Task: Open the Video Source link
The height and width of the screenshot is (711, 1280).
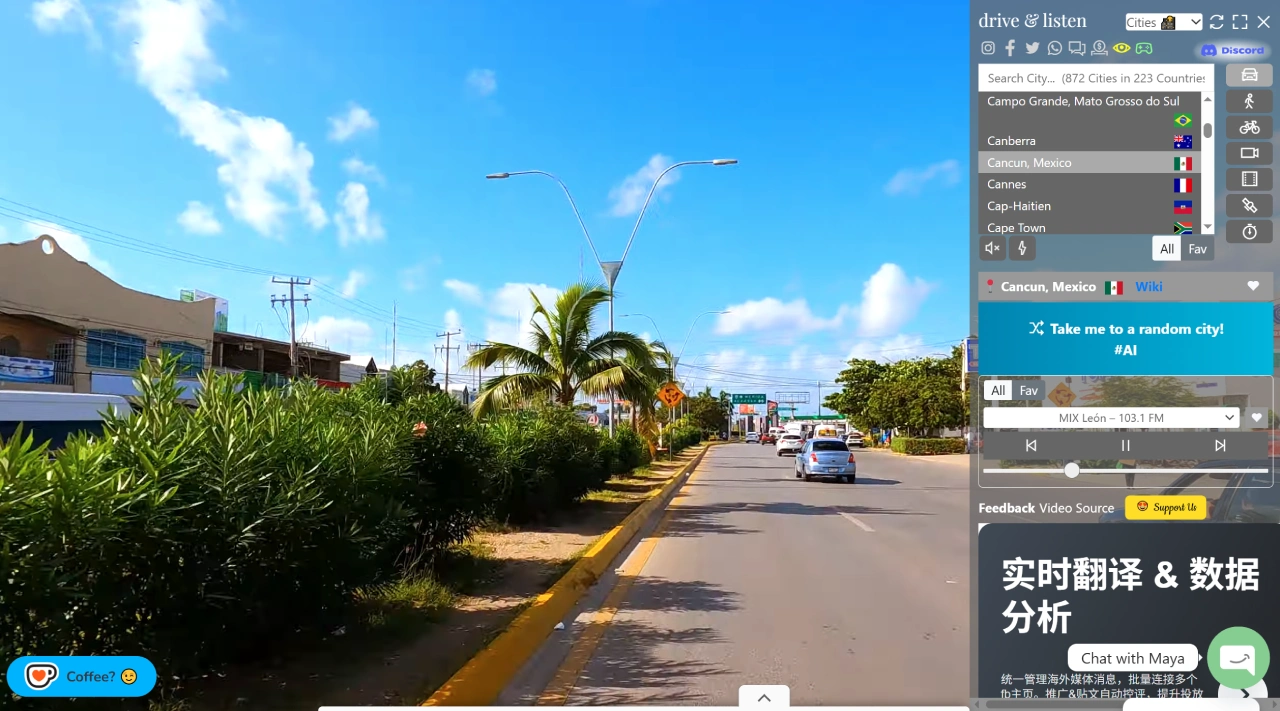Action: coord(1076,508)
